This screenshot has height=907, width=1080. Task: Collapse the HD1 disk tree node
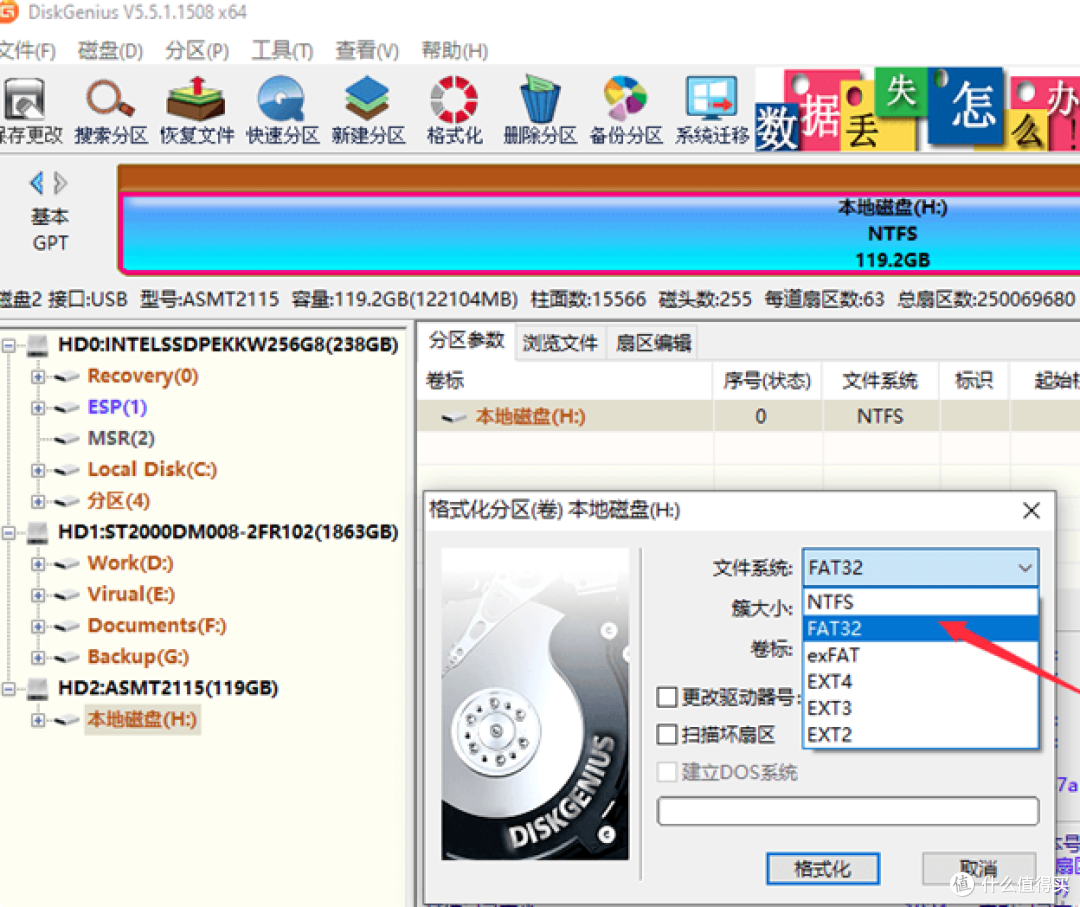tap(8, 532)
